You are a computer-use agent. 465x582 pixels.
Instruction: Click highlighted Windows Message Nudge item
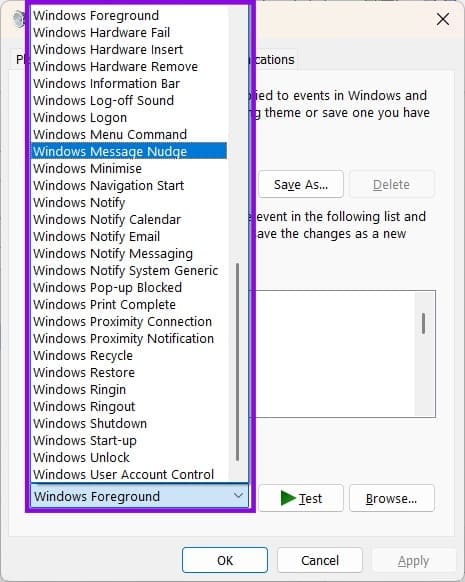[x=129, y=151]
